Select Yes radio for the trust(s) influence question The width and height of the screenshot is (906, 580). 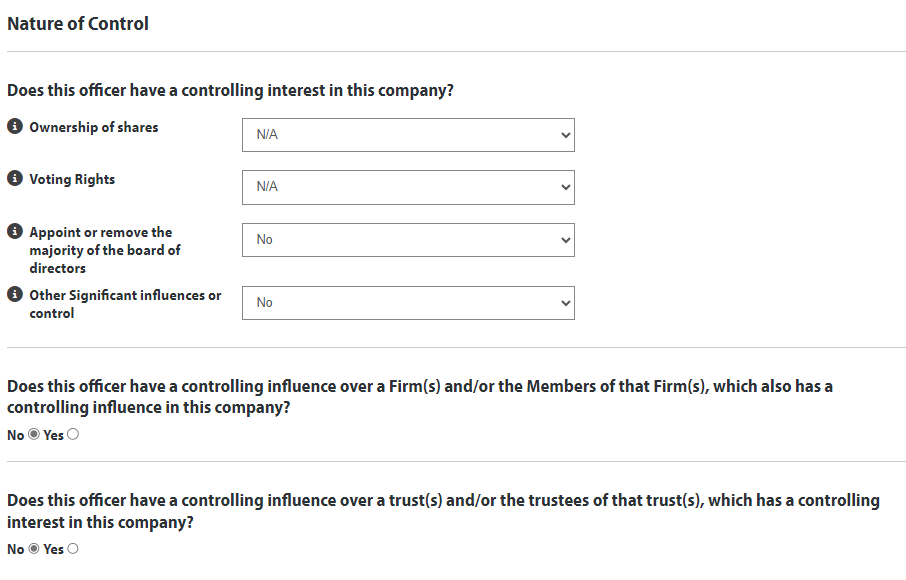pyautogui.click(x=72, y=549)
